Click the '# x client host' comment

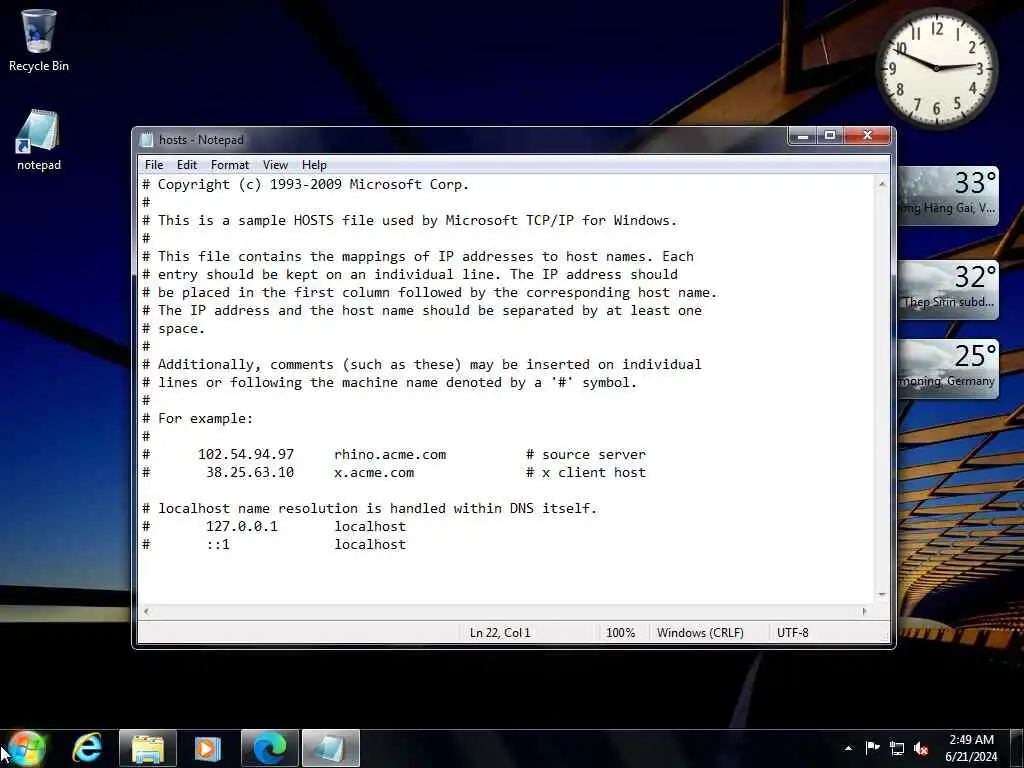coord(586,473)
